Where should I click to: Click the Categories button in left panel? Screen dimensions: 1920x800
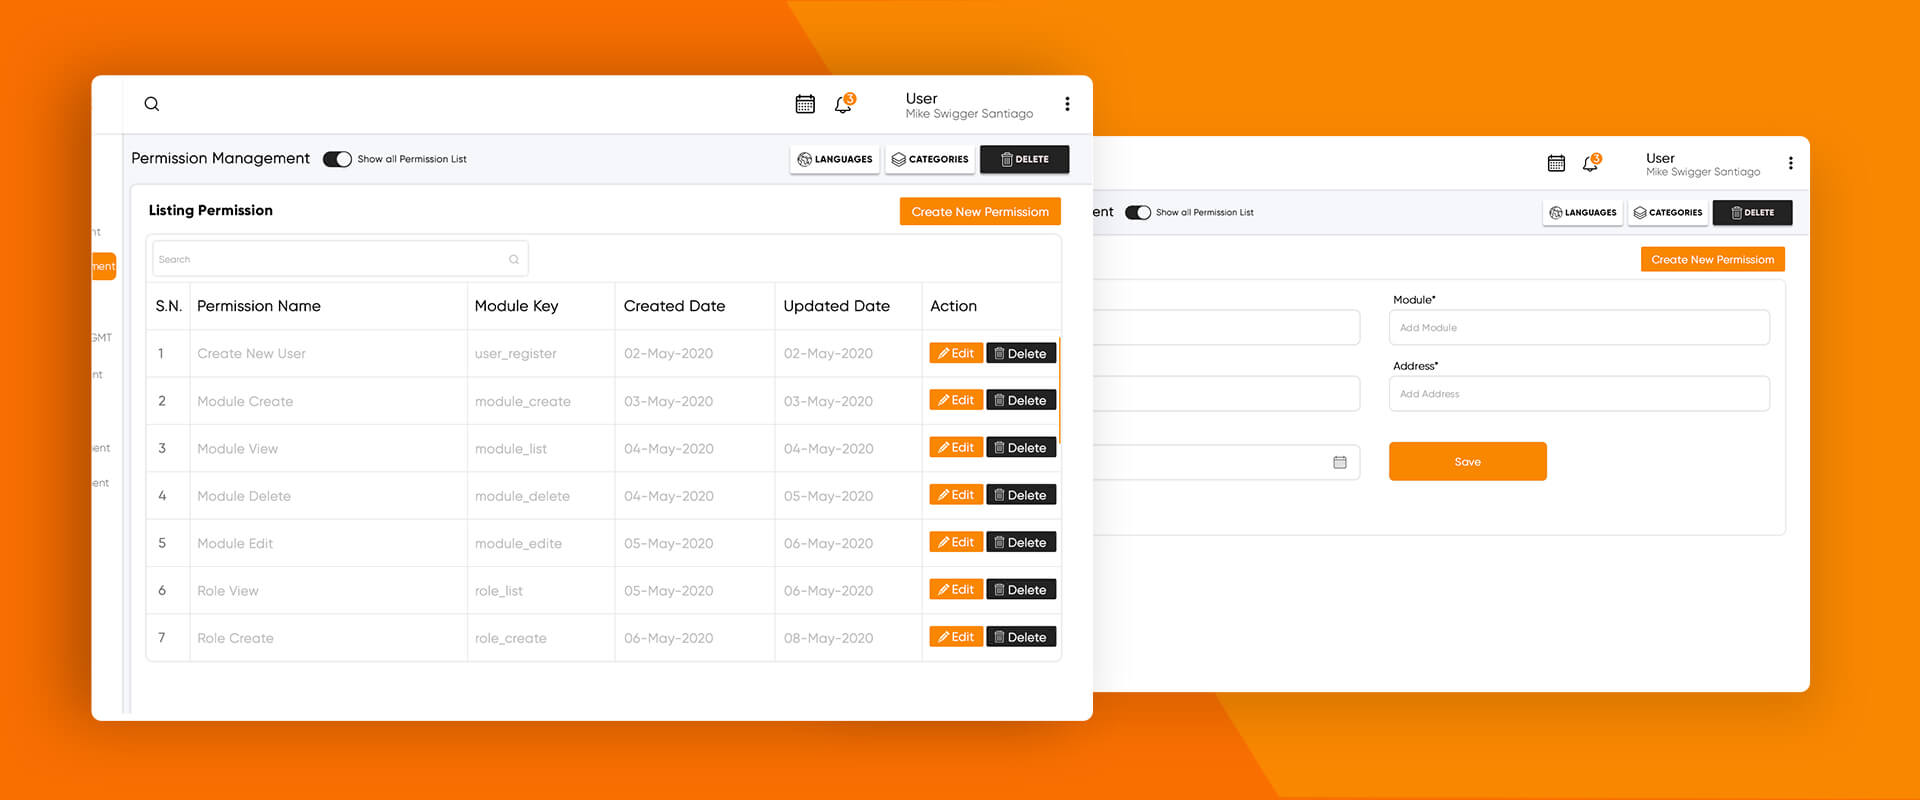(x=930, y=159)
